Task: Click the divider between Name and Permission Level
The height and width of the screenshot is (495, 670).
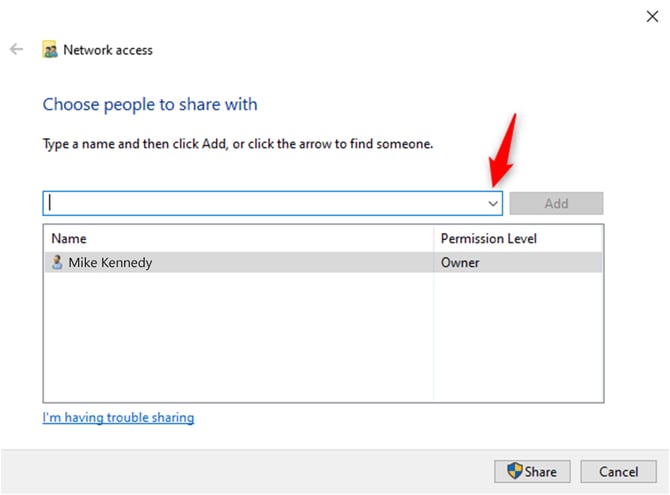Action: point(434,239)
